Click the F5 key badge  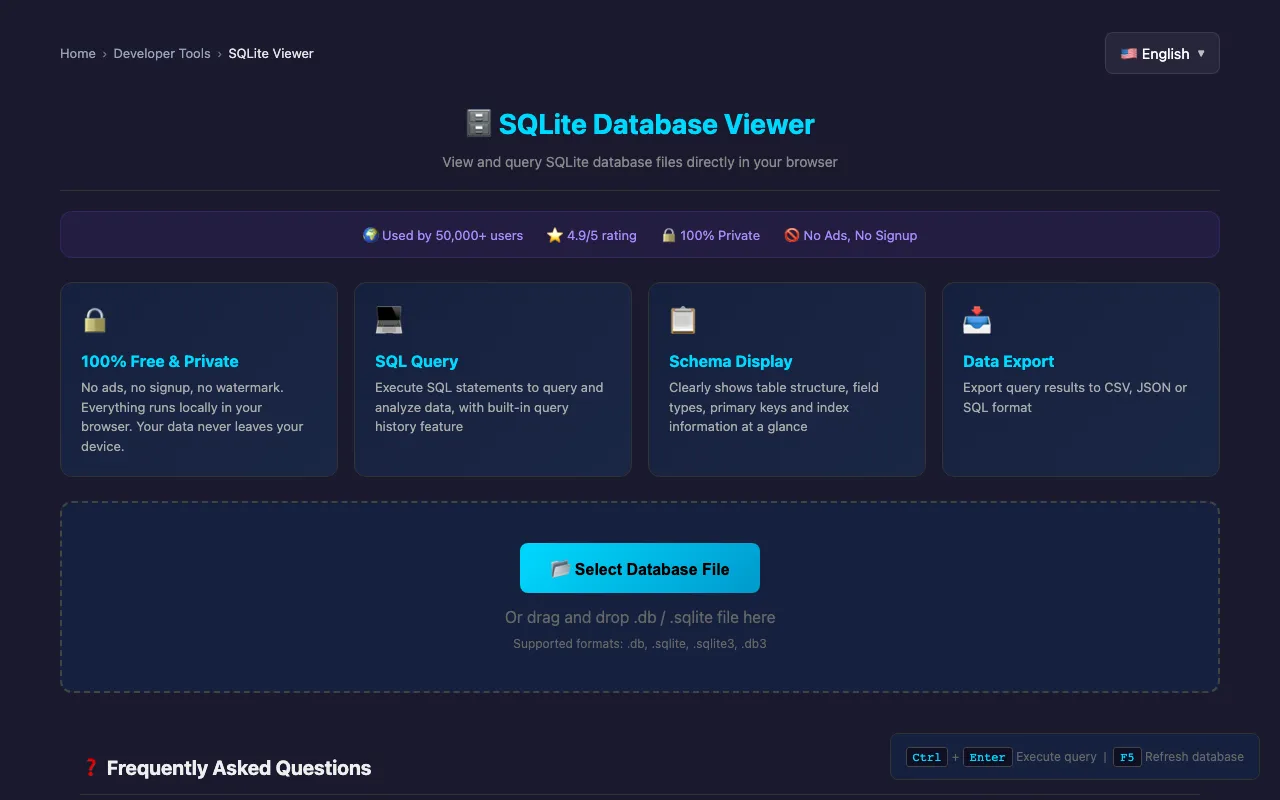(1126, 757)
